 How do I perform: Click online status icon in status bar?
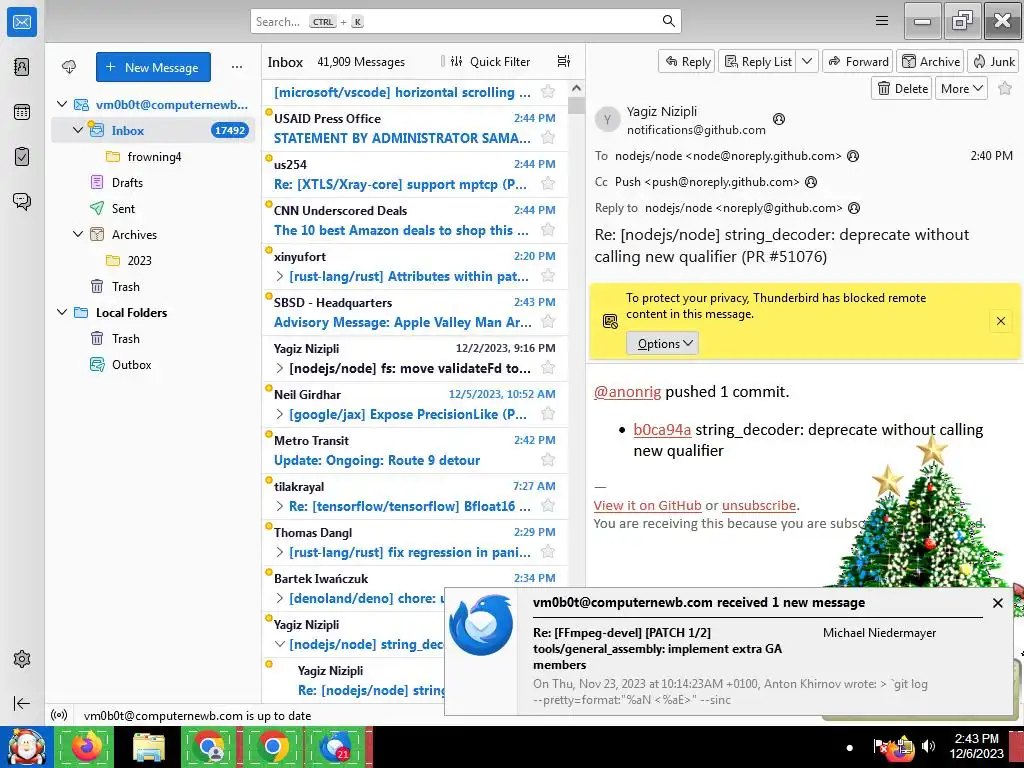click(x=59, y=715)
